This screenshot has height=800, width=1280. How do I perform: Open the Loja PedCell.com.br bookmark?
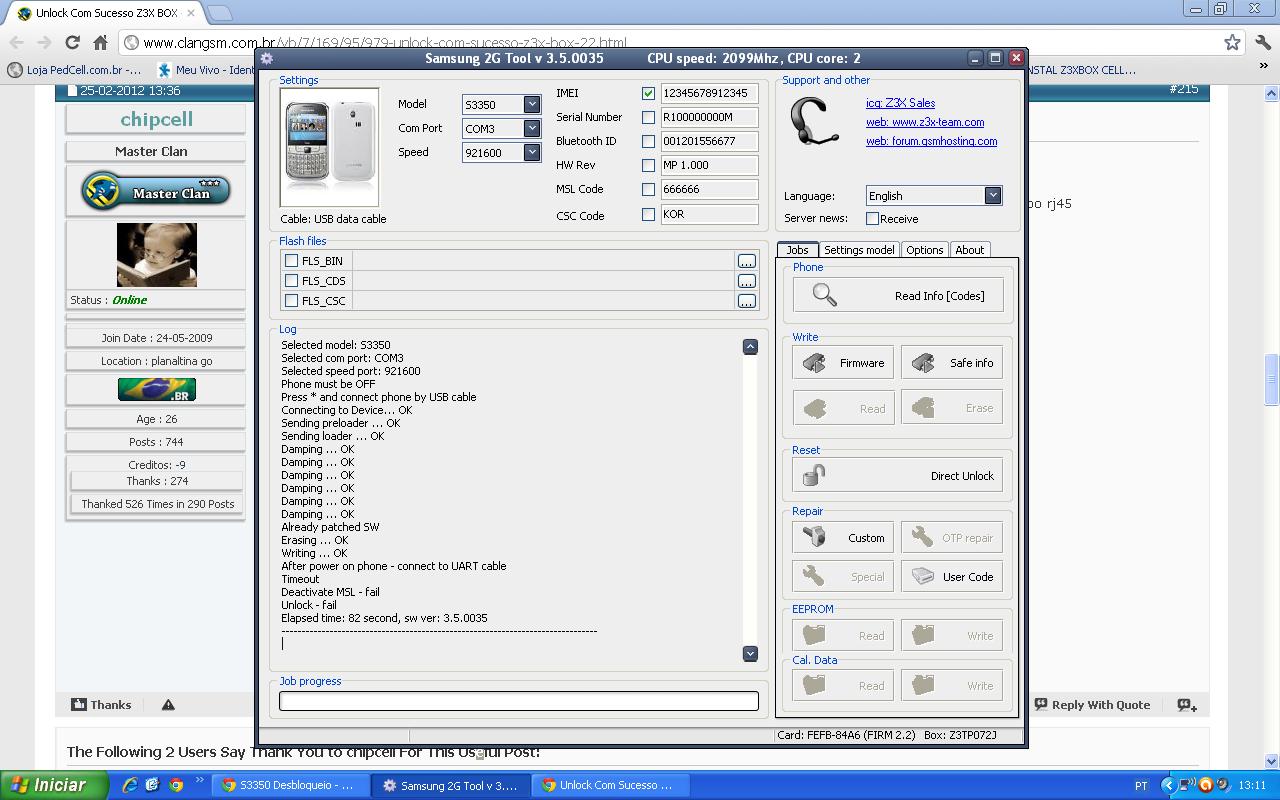pos(74,70)
